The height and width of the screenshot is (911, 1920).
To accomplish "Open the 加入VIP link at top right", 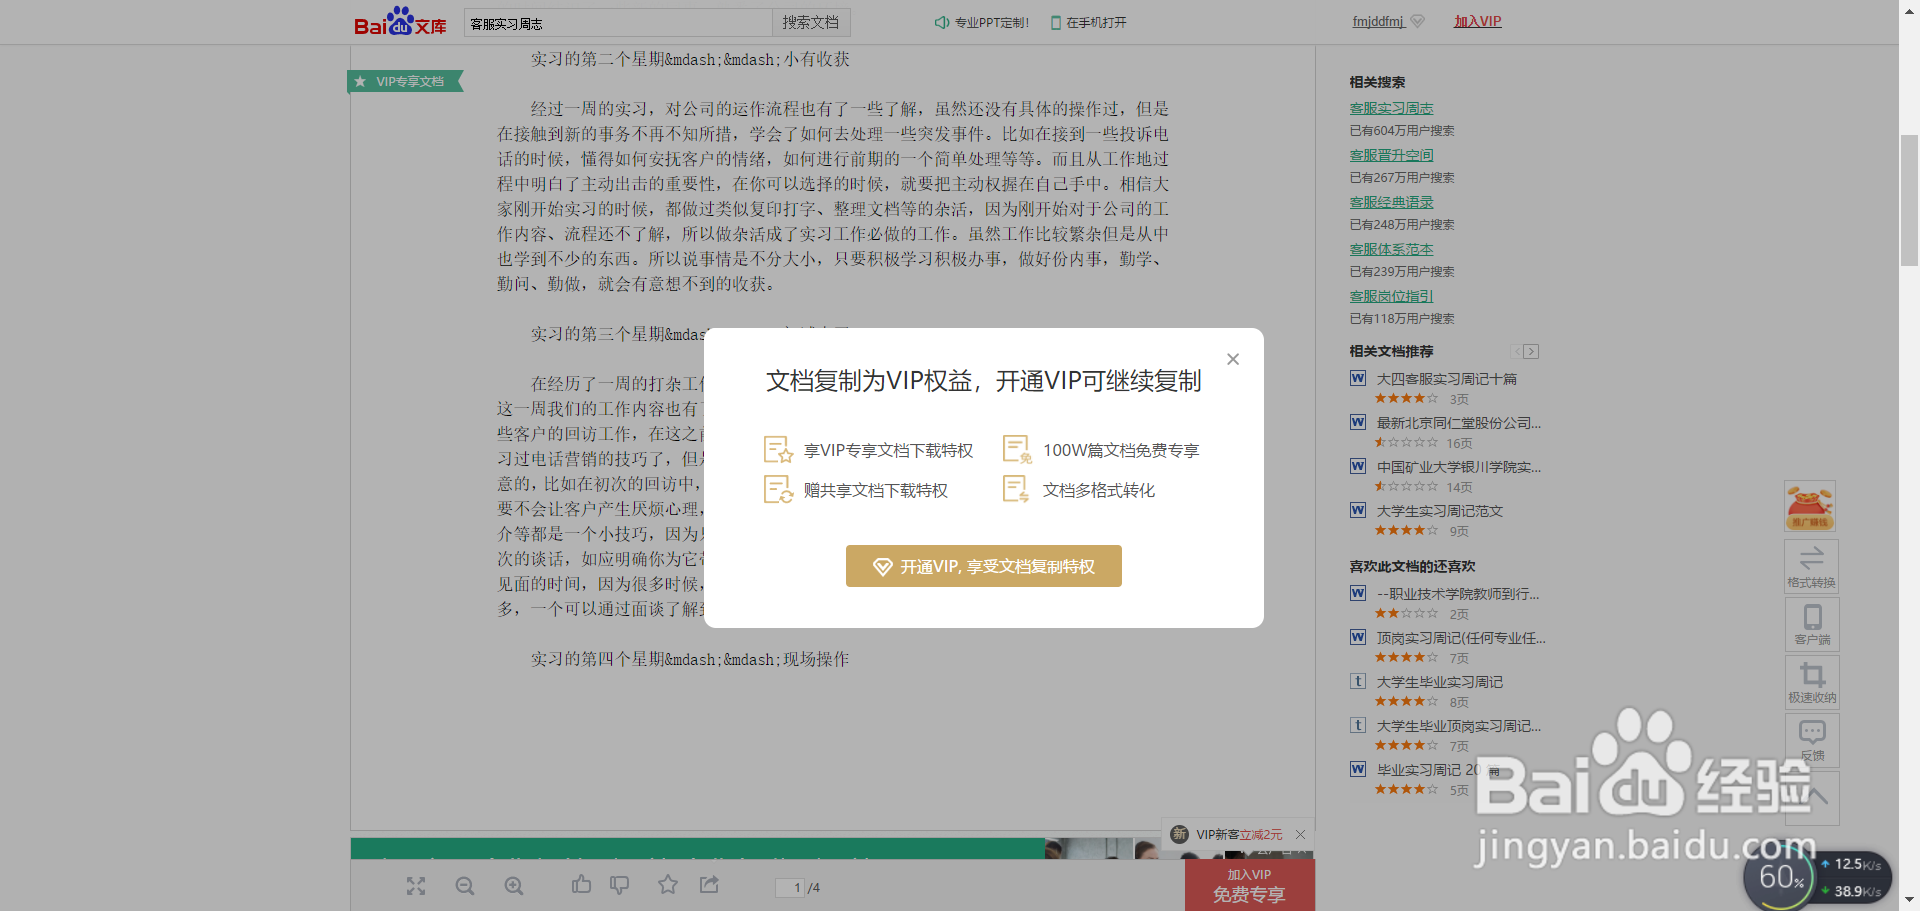I will (x=1477, y=20).
